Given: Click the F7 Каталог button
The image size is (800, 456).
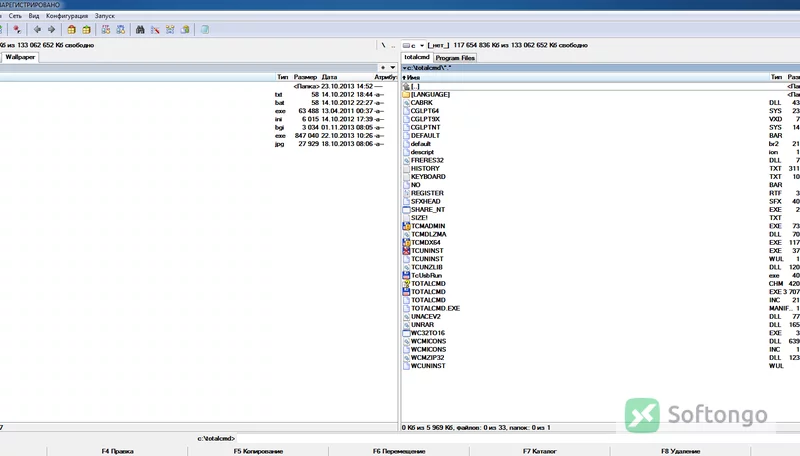Looking at the screenshot, I should point(540,451).
